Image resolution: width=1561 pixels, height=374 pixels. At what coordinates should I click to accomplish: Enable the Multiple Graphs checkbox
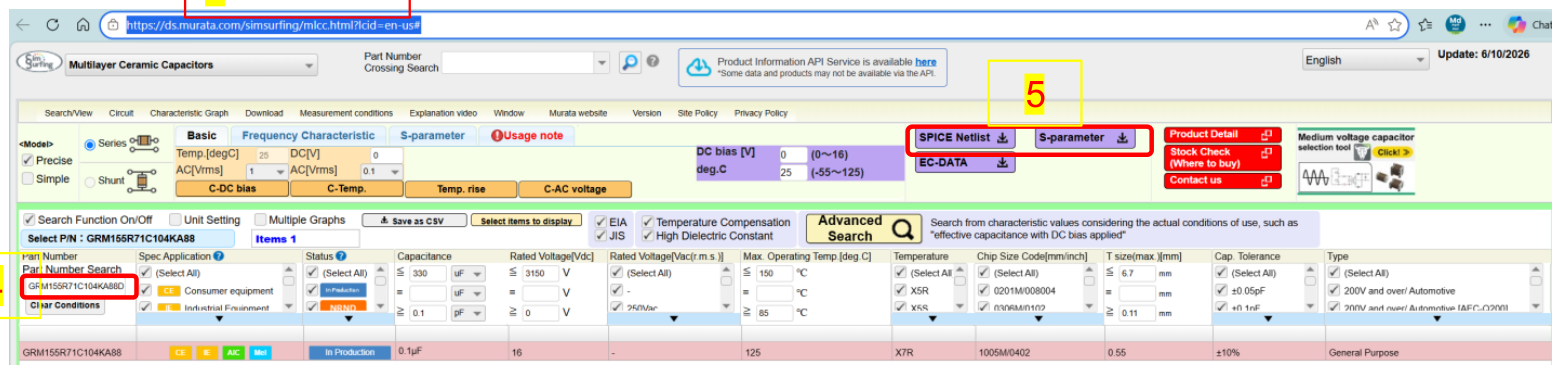(261, 220)
